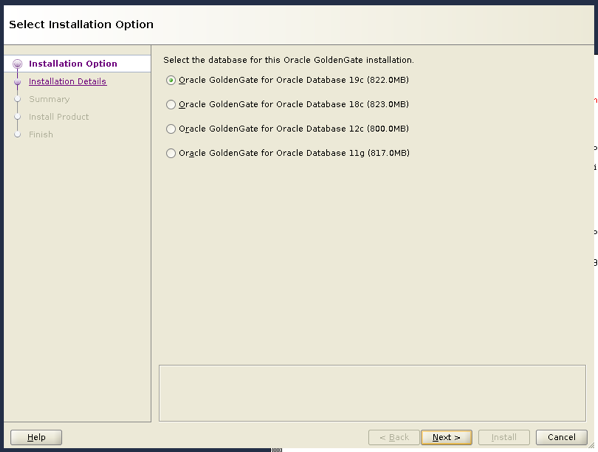Open the Installation Details step link
Screen dimensions: 598x452
click(x=68, y=81)
